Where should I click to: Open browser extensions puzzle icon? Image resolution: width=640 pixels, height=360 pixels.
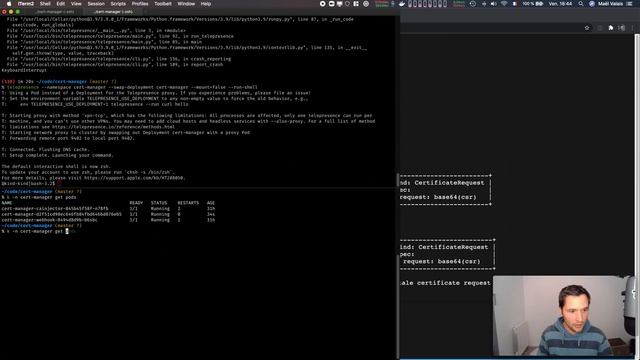(x=611, y=28)
